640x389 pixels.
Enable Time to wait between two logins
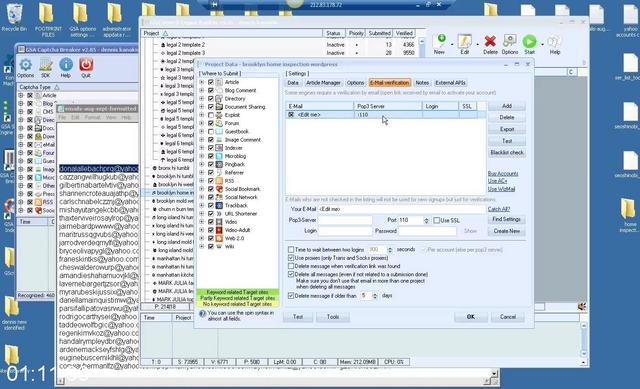[291, 249]
